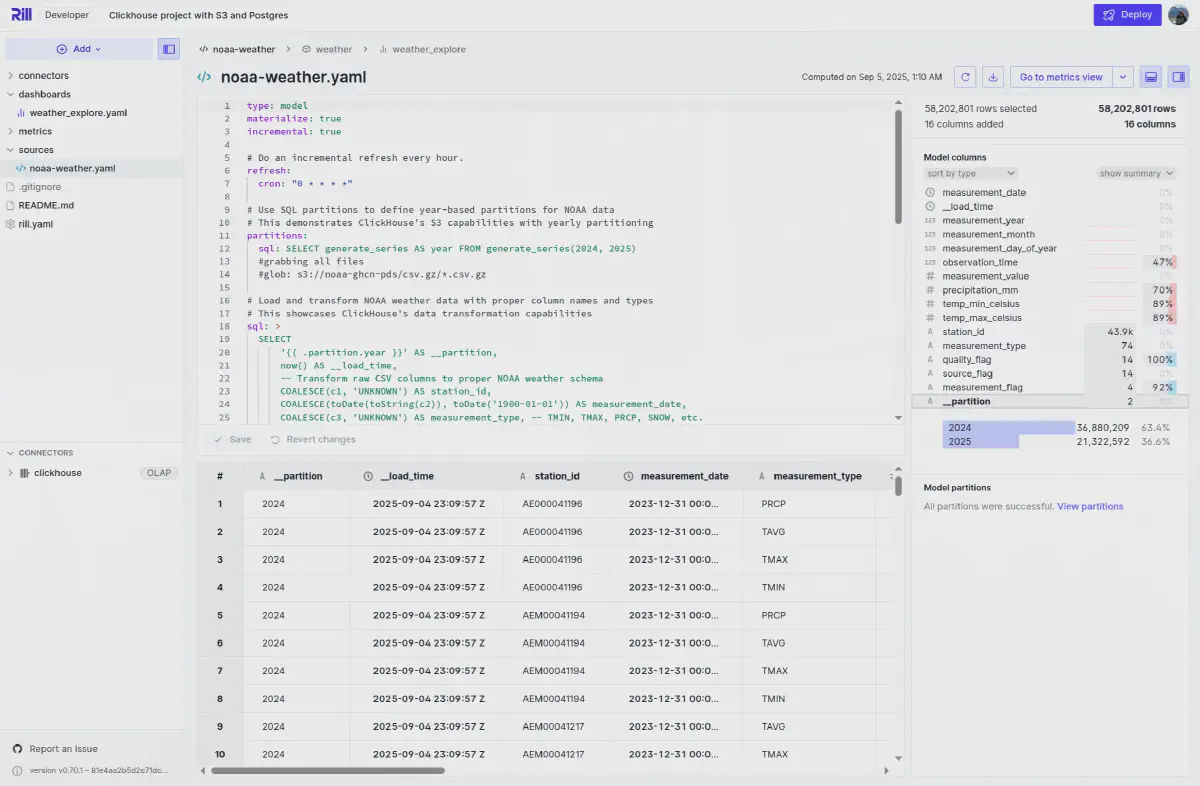Open the dropdown arrow beside Go to metrics view
The width and height of the screenshot is (1200, 786).
pyautogui.click(x=1123, y=77)
